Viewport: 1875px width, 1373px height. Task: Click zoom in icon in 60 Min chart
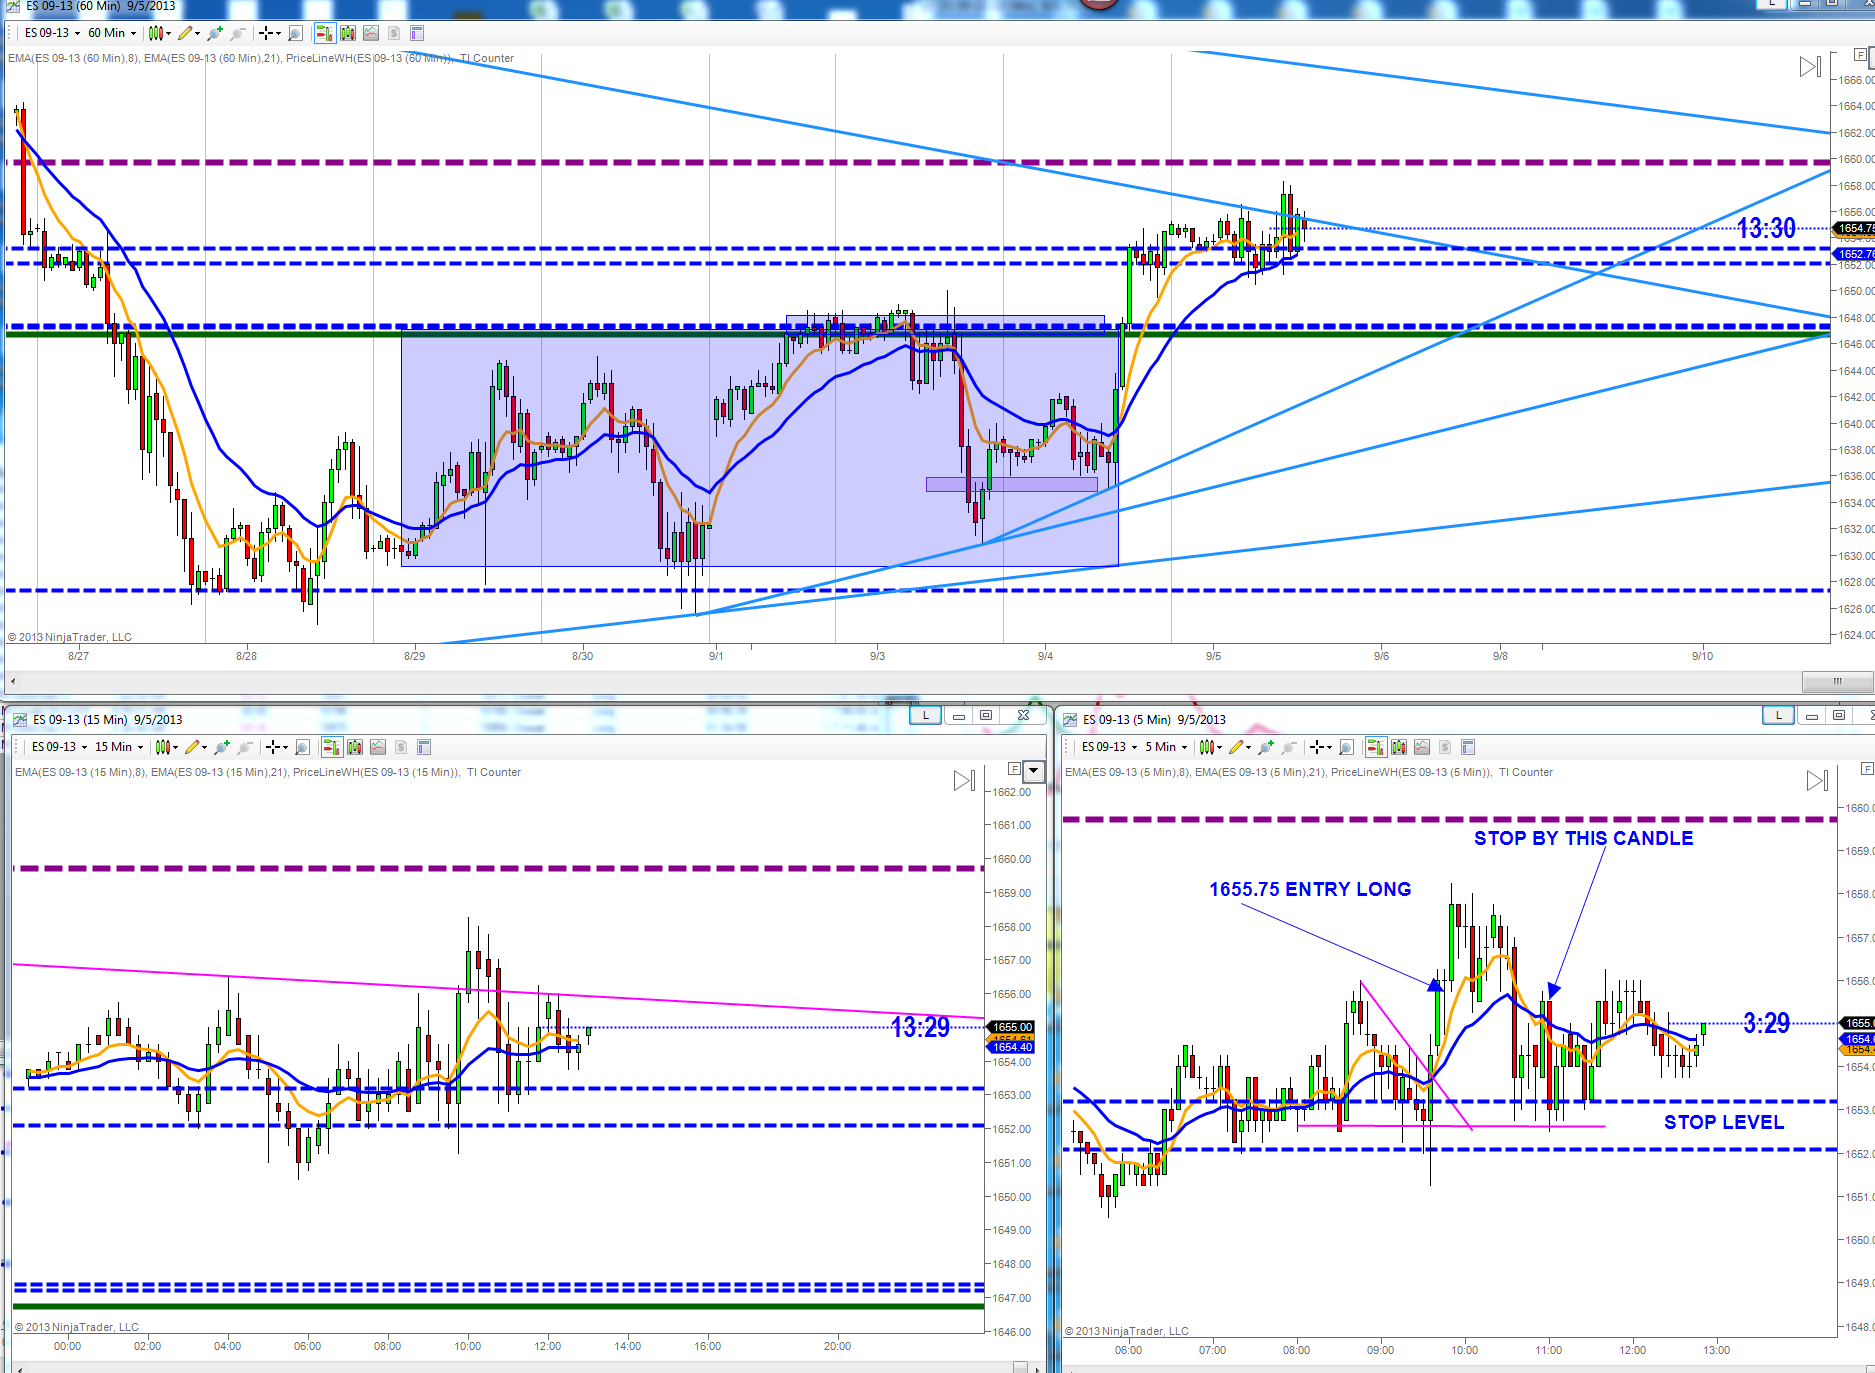(x=214, y=33)
